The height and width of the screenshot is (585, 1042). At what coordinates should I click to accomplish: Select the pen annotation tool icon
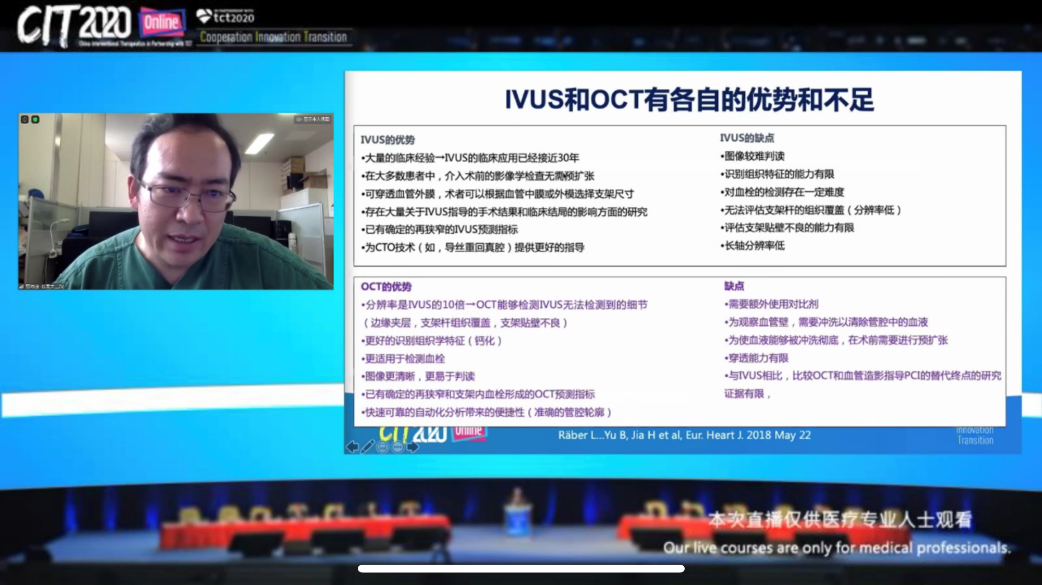[368, 447]
